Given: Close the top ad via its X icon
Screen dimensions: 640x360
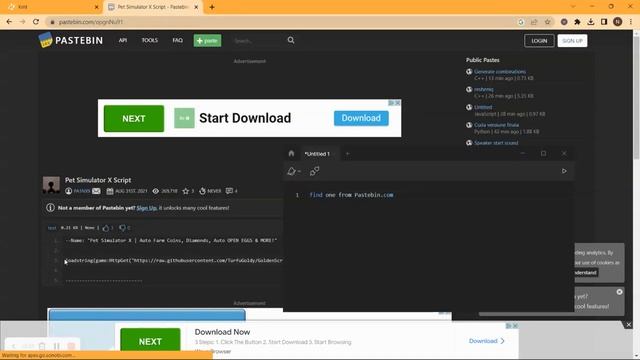Looking at the screenshot, I should pos(398,103).
